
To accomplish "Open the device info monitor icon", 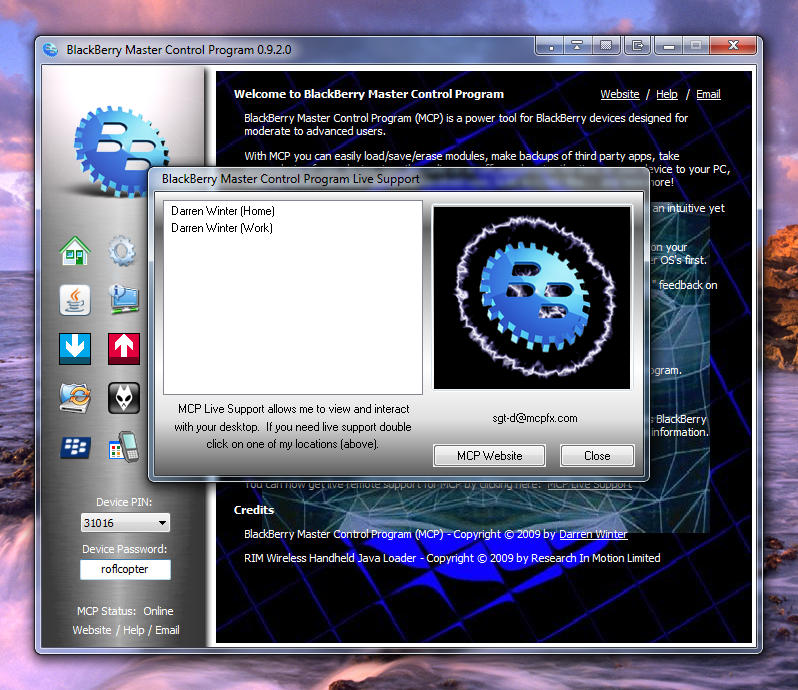I will (x=123, y=299).
